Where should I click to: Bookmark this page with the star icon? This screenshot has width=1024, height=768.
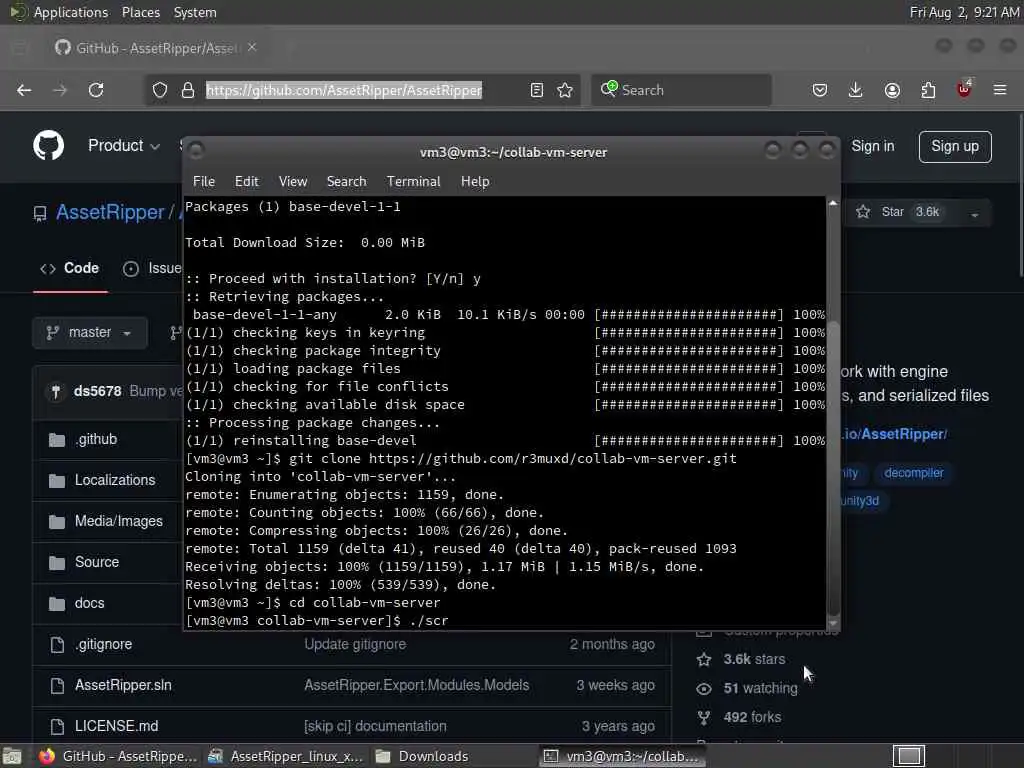click(565, 90)
